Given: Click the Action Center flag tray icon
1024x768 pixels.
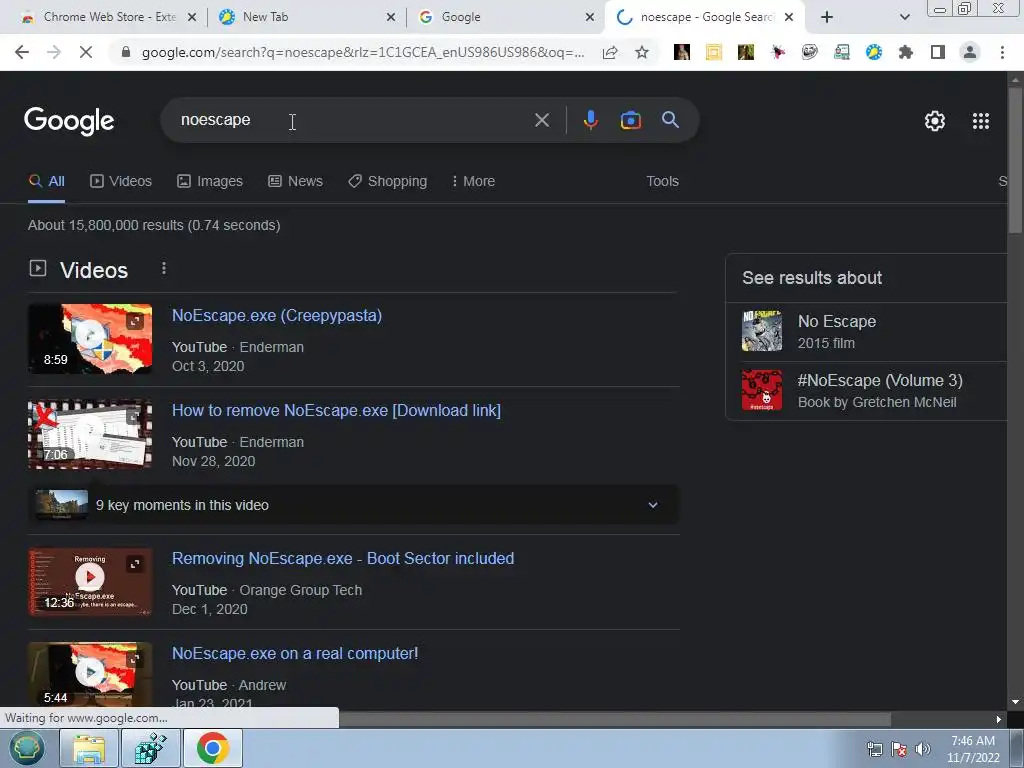Looking at the screenshot, I should (899, 749).
